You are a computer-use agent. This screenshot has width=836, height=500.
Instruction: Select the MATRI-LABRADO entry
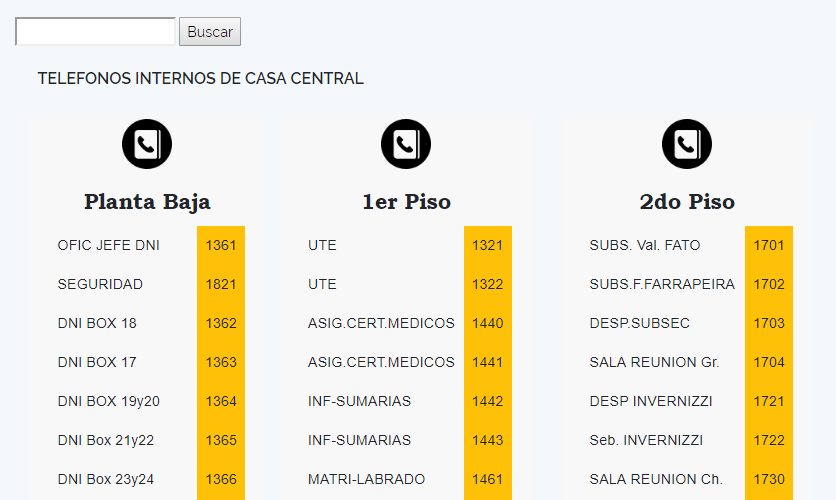click(x=366, y=479)
